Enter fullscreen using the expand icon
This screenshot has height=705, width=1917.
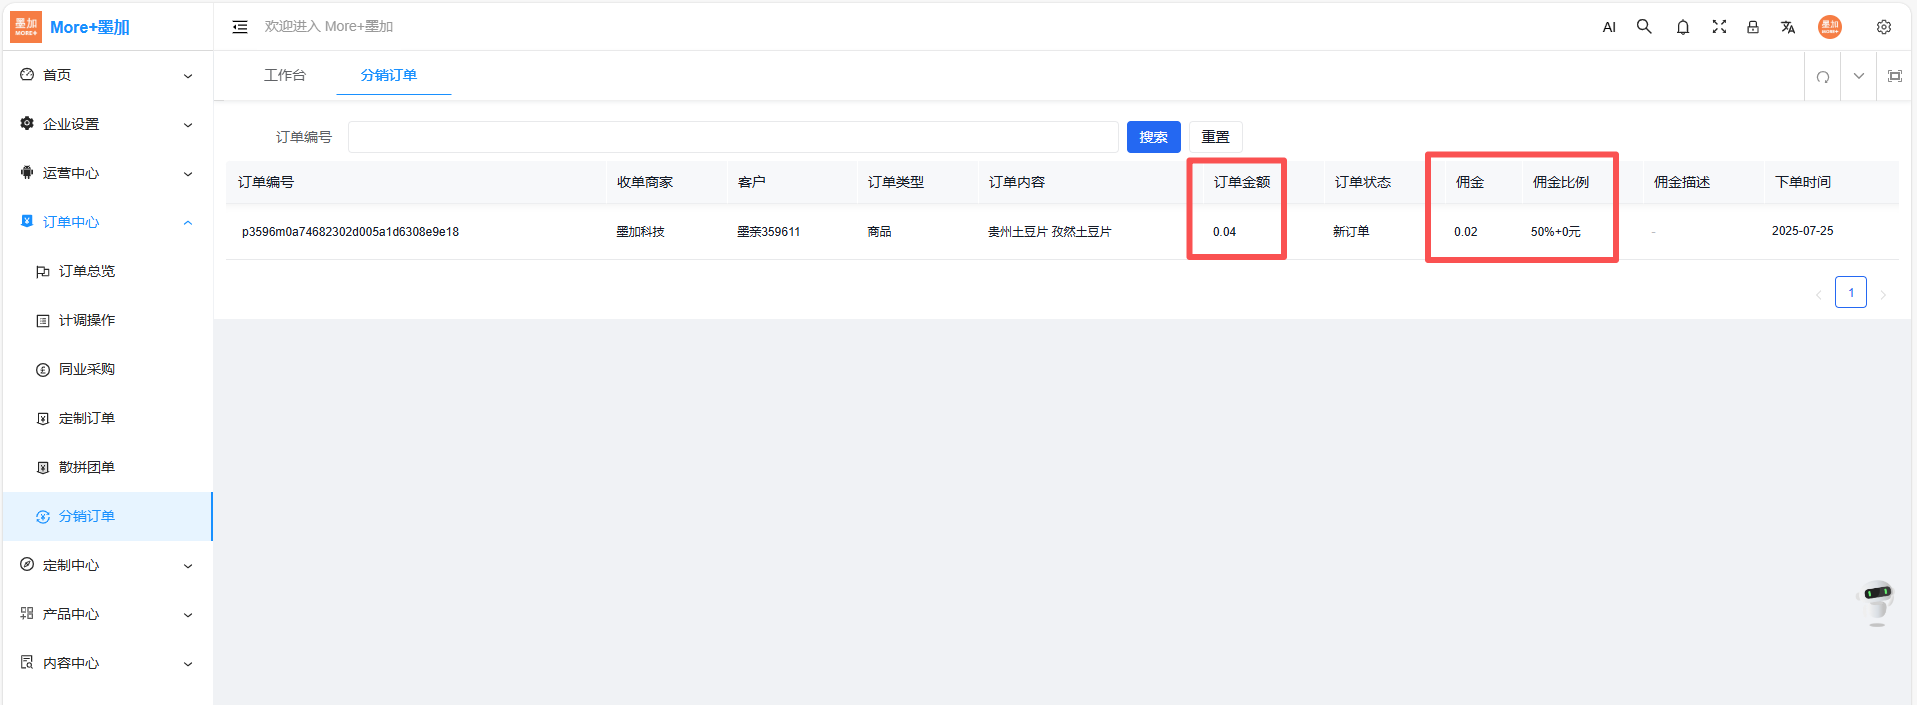(1719, 27)
